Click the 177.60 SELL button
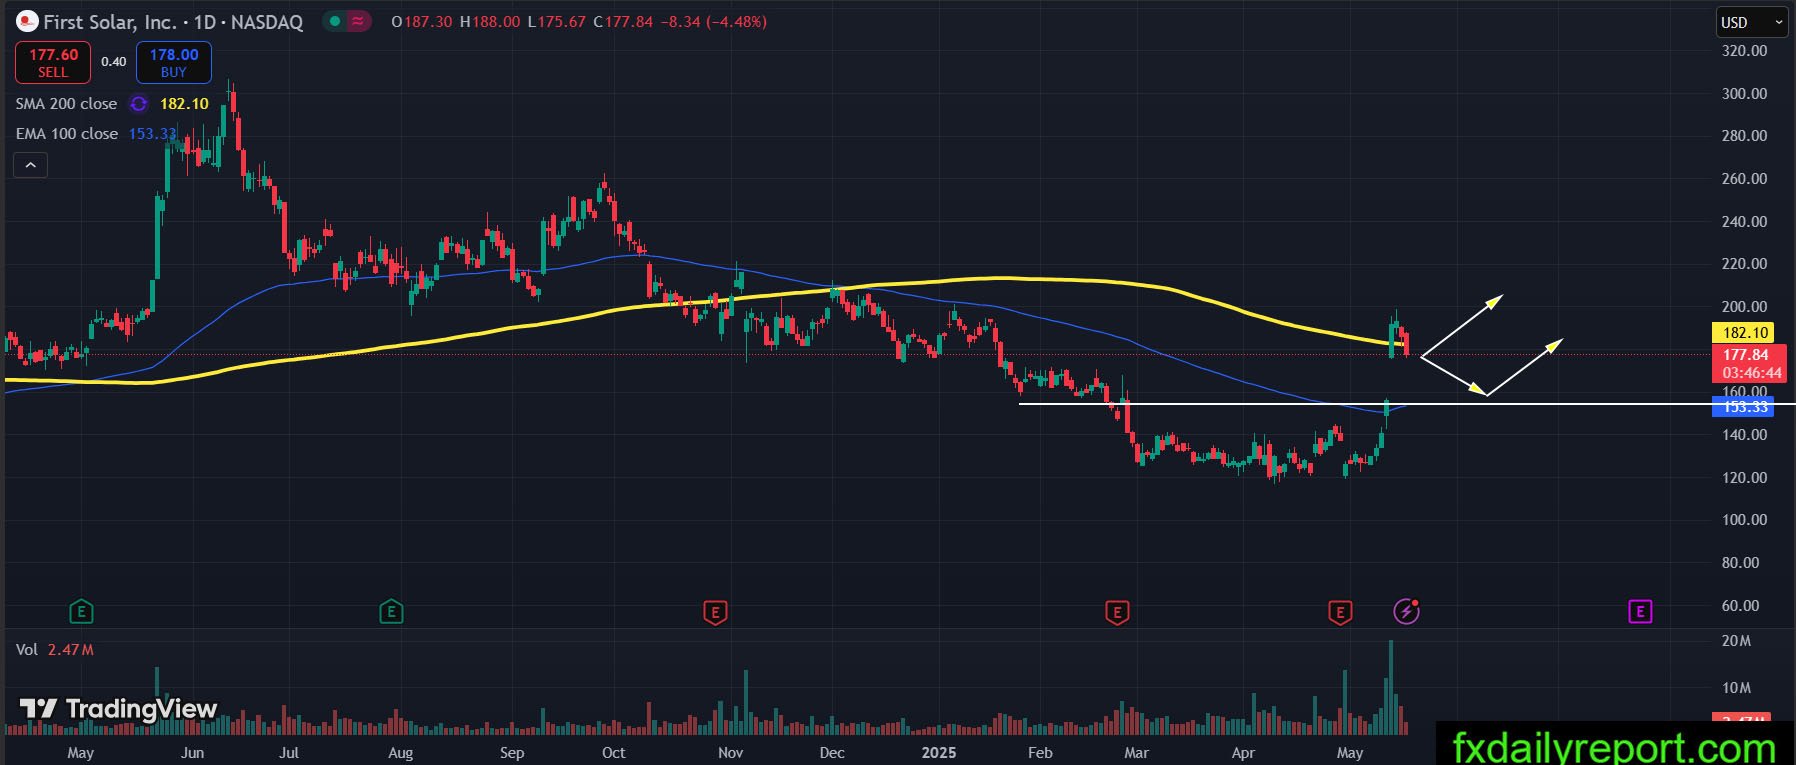The image size is (1796, 765). (53, 63)
